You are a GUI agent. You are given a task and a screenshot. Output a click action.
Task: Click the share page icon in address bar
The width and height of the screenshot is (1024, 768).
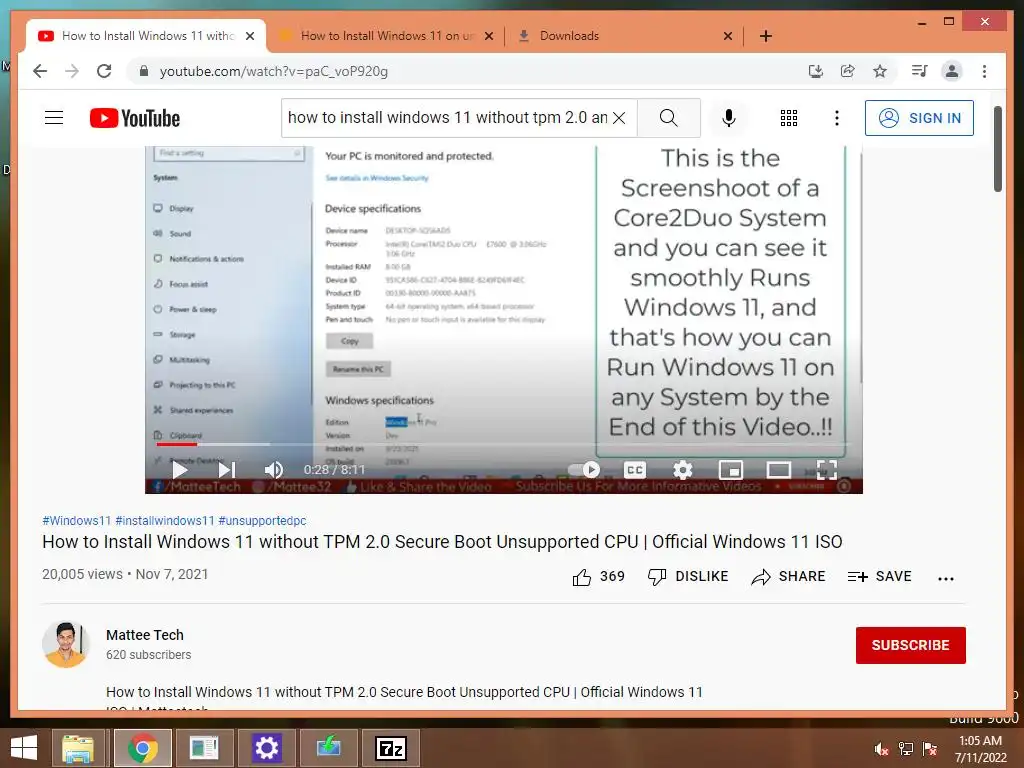click(x=848, y=71)
